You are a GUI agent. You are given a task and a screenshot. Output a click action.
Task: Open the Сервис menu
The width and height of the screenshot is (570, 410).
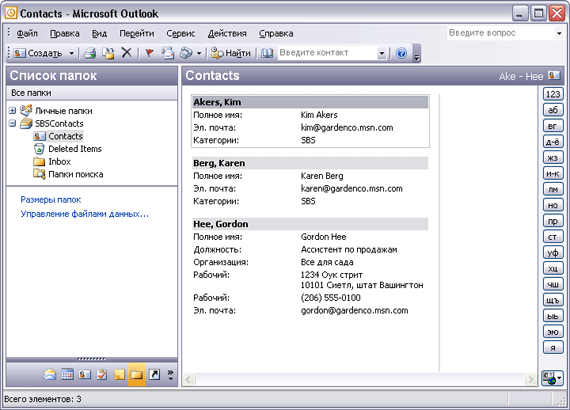[x=181, y=33]
